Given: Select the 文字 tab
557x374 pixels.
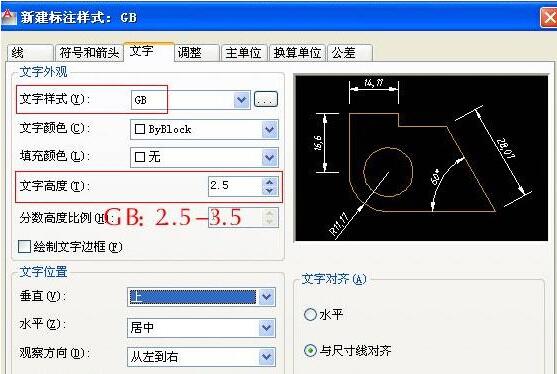Looking at the screenshot, I should pyautogui.click(x=149, y=52).
